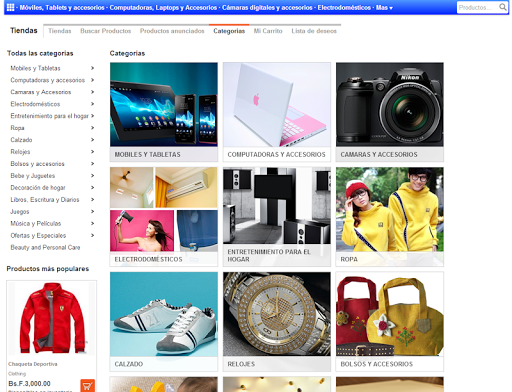Select the Computadoras y Accesorios laptop thumbnail

277,104
